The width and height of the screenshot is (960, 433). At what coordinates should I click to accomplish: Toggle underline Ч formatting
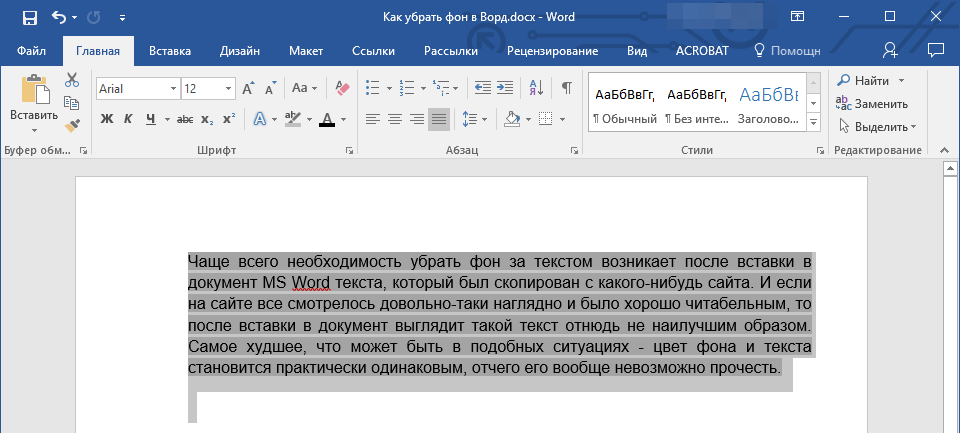(151, 119)
